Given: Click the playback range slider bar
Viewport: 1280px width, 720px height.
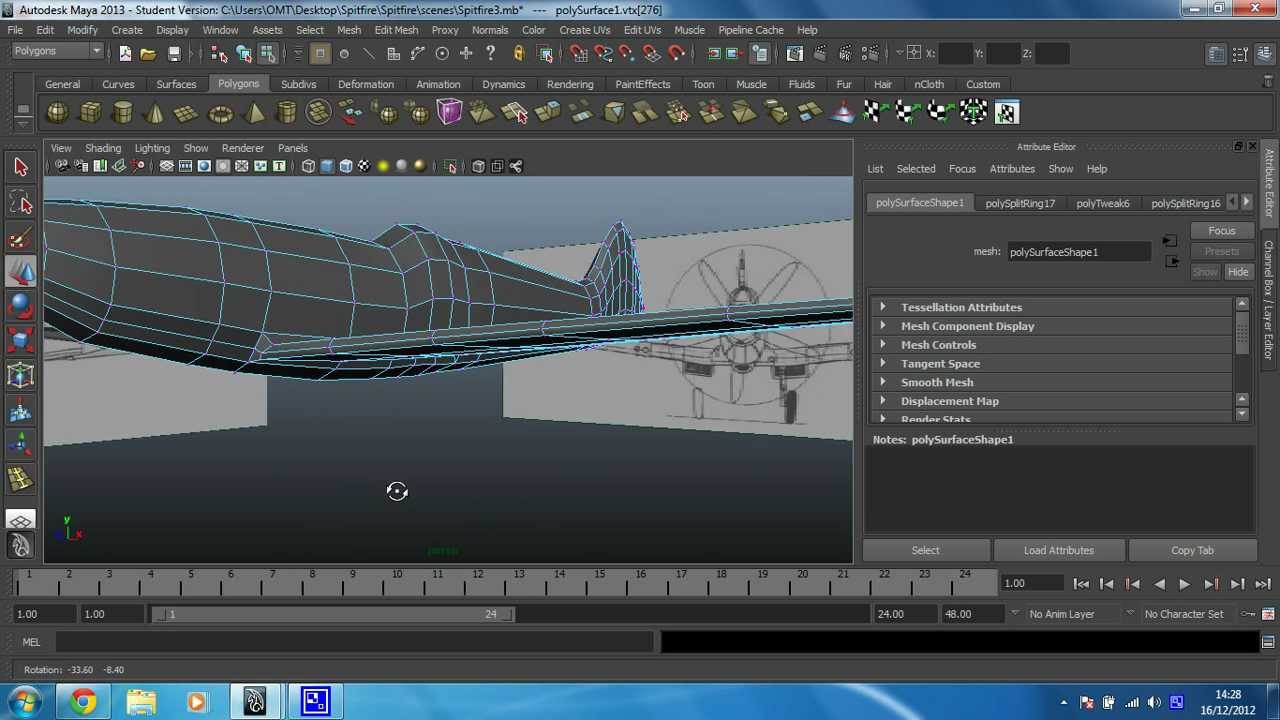Looking at the screenshot, I should pos(332,614).
